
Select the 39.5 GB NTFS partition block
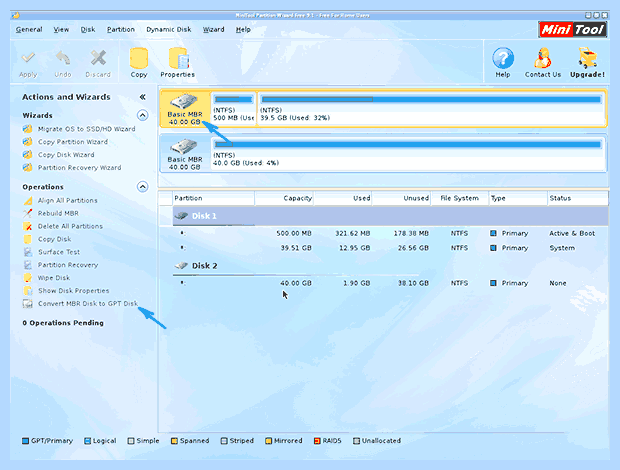click(x=431, y=109)
